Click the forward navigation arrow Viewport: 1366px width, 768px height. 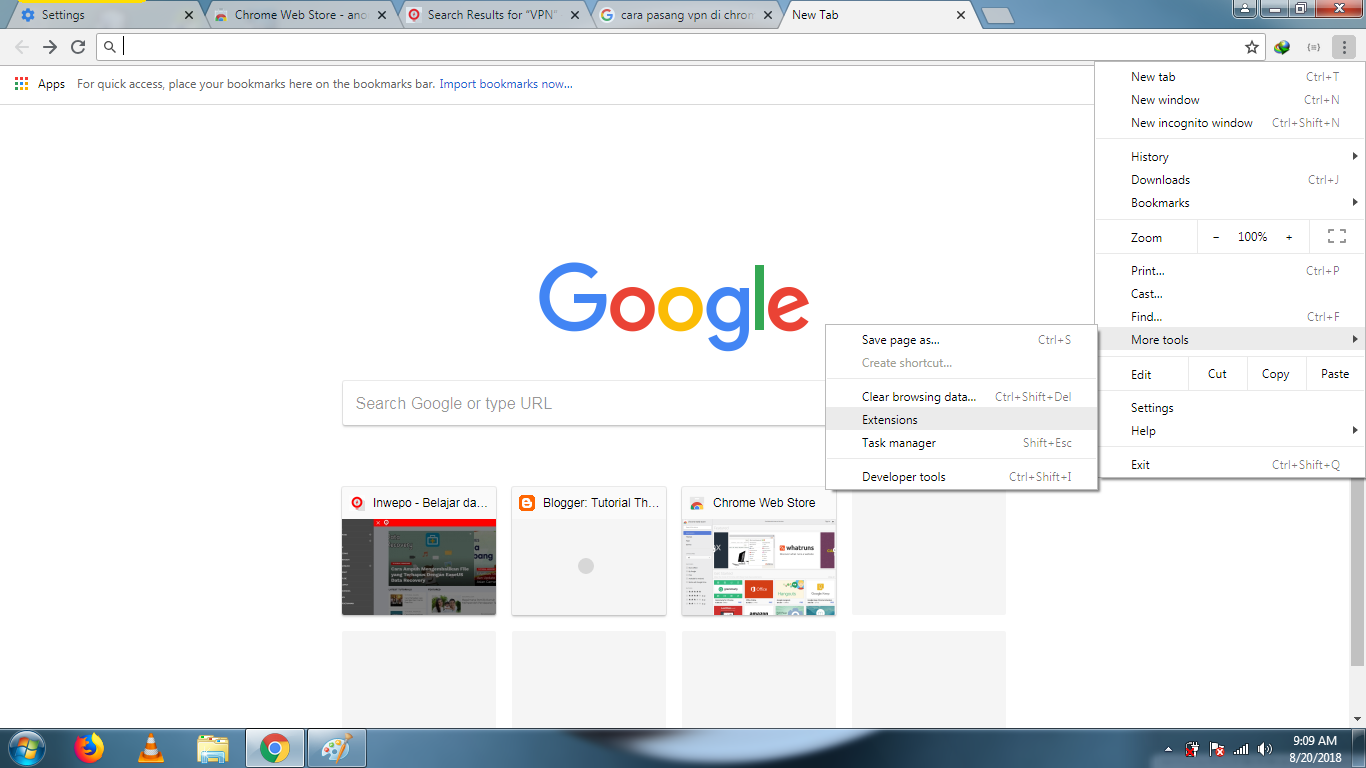[49, 46]
